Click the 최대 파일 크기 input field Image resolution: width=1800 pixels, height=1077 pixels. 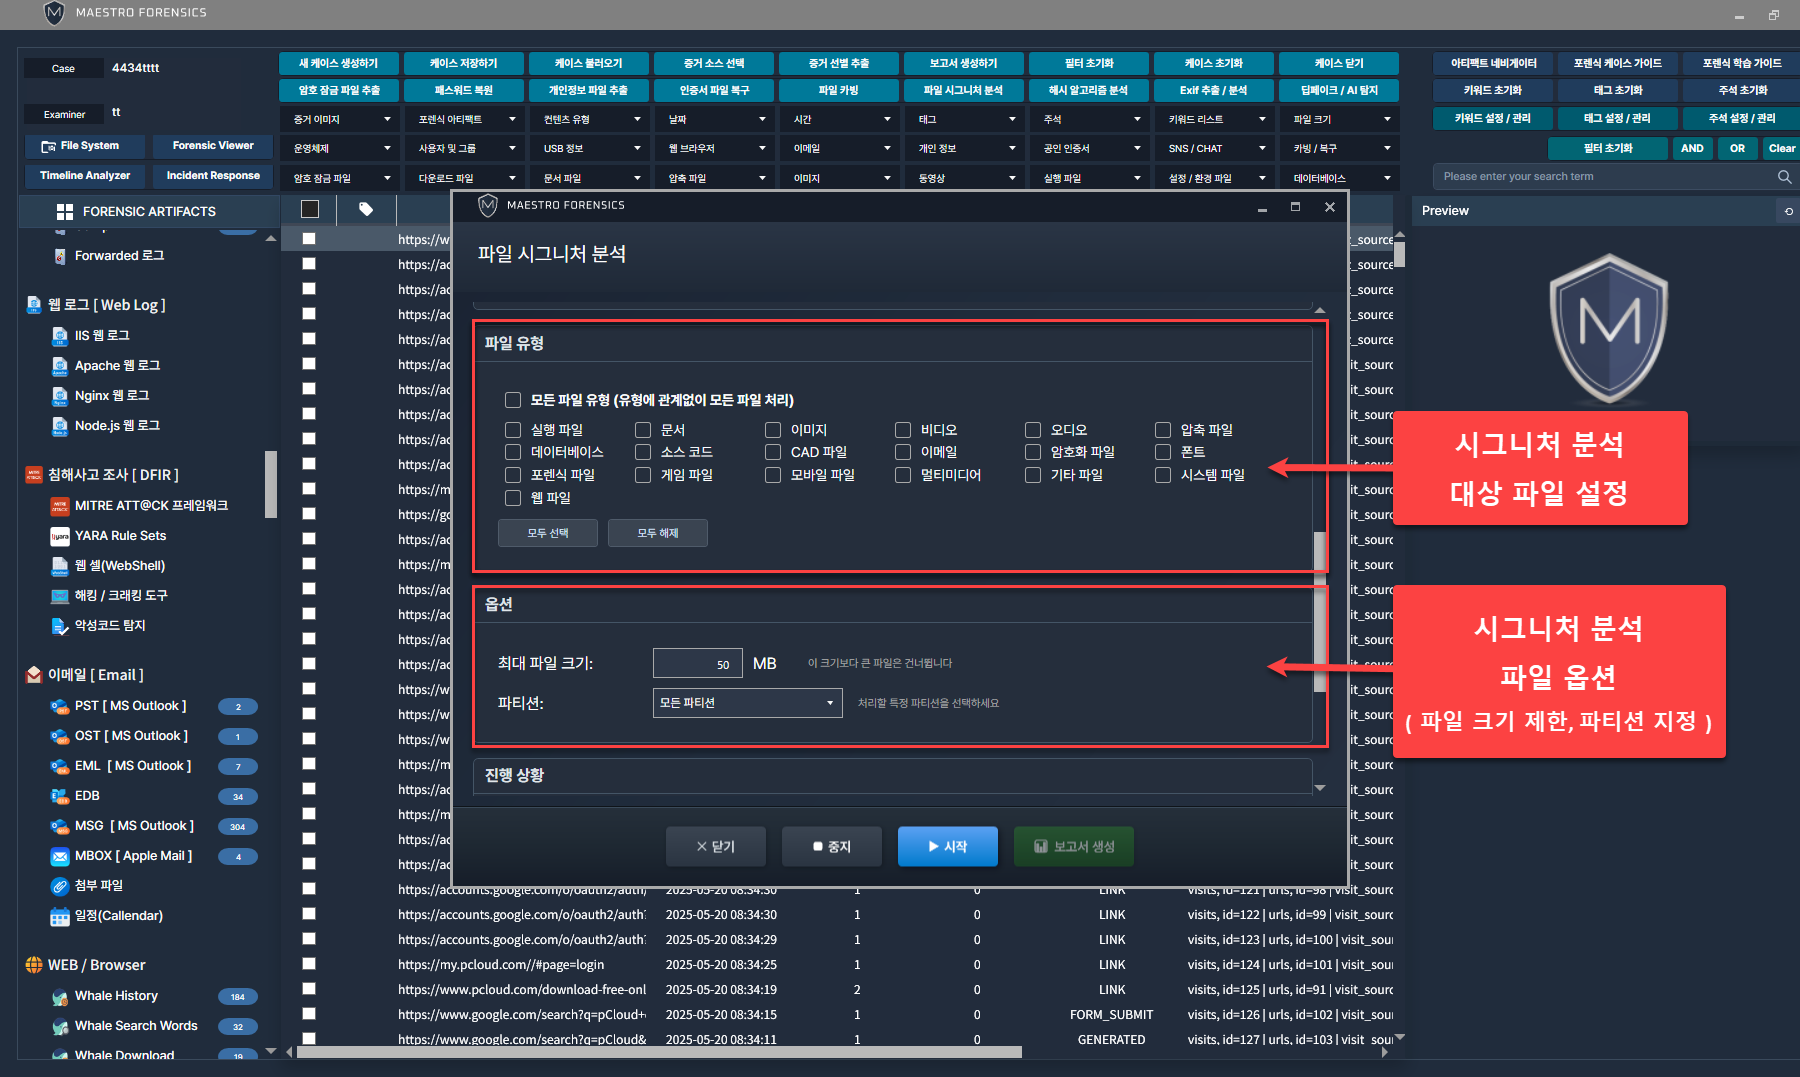click(697, 664)
